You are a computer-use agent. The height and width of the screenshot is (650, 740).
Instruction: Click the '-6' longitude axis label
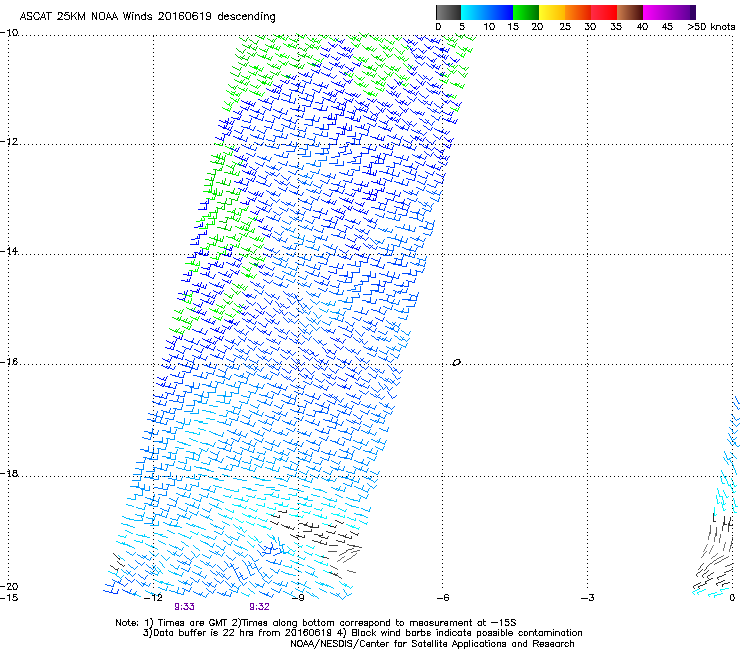442,598
